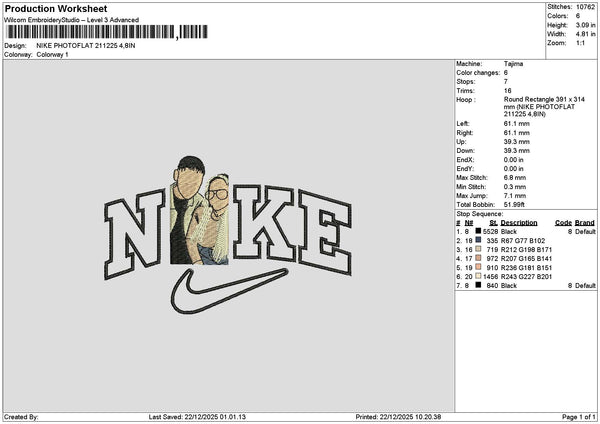
Task: Click the cream swatch for R243 G227 B201
Action: (x=478, y=276)
